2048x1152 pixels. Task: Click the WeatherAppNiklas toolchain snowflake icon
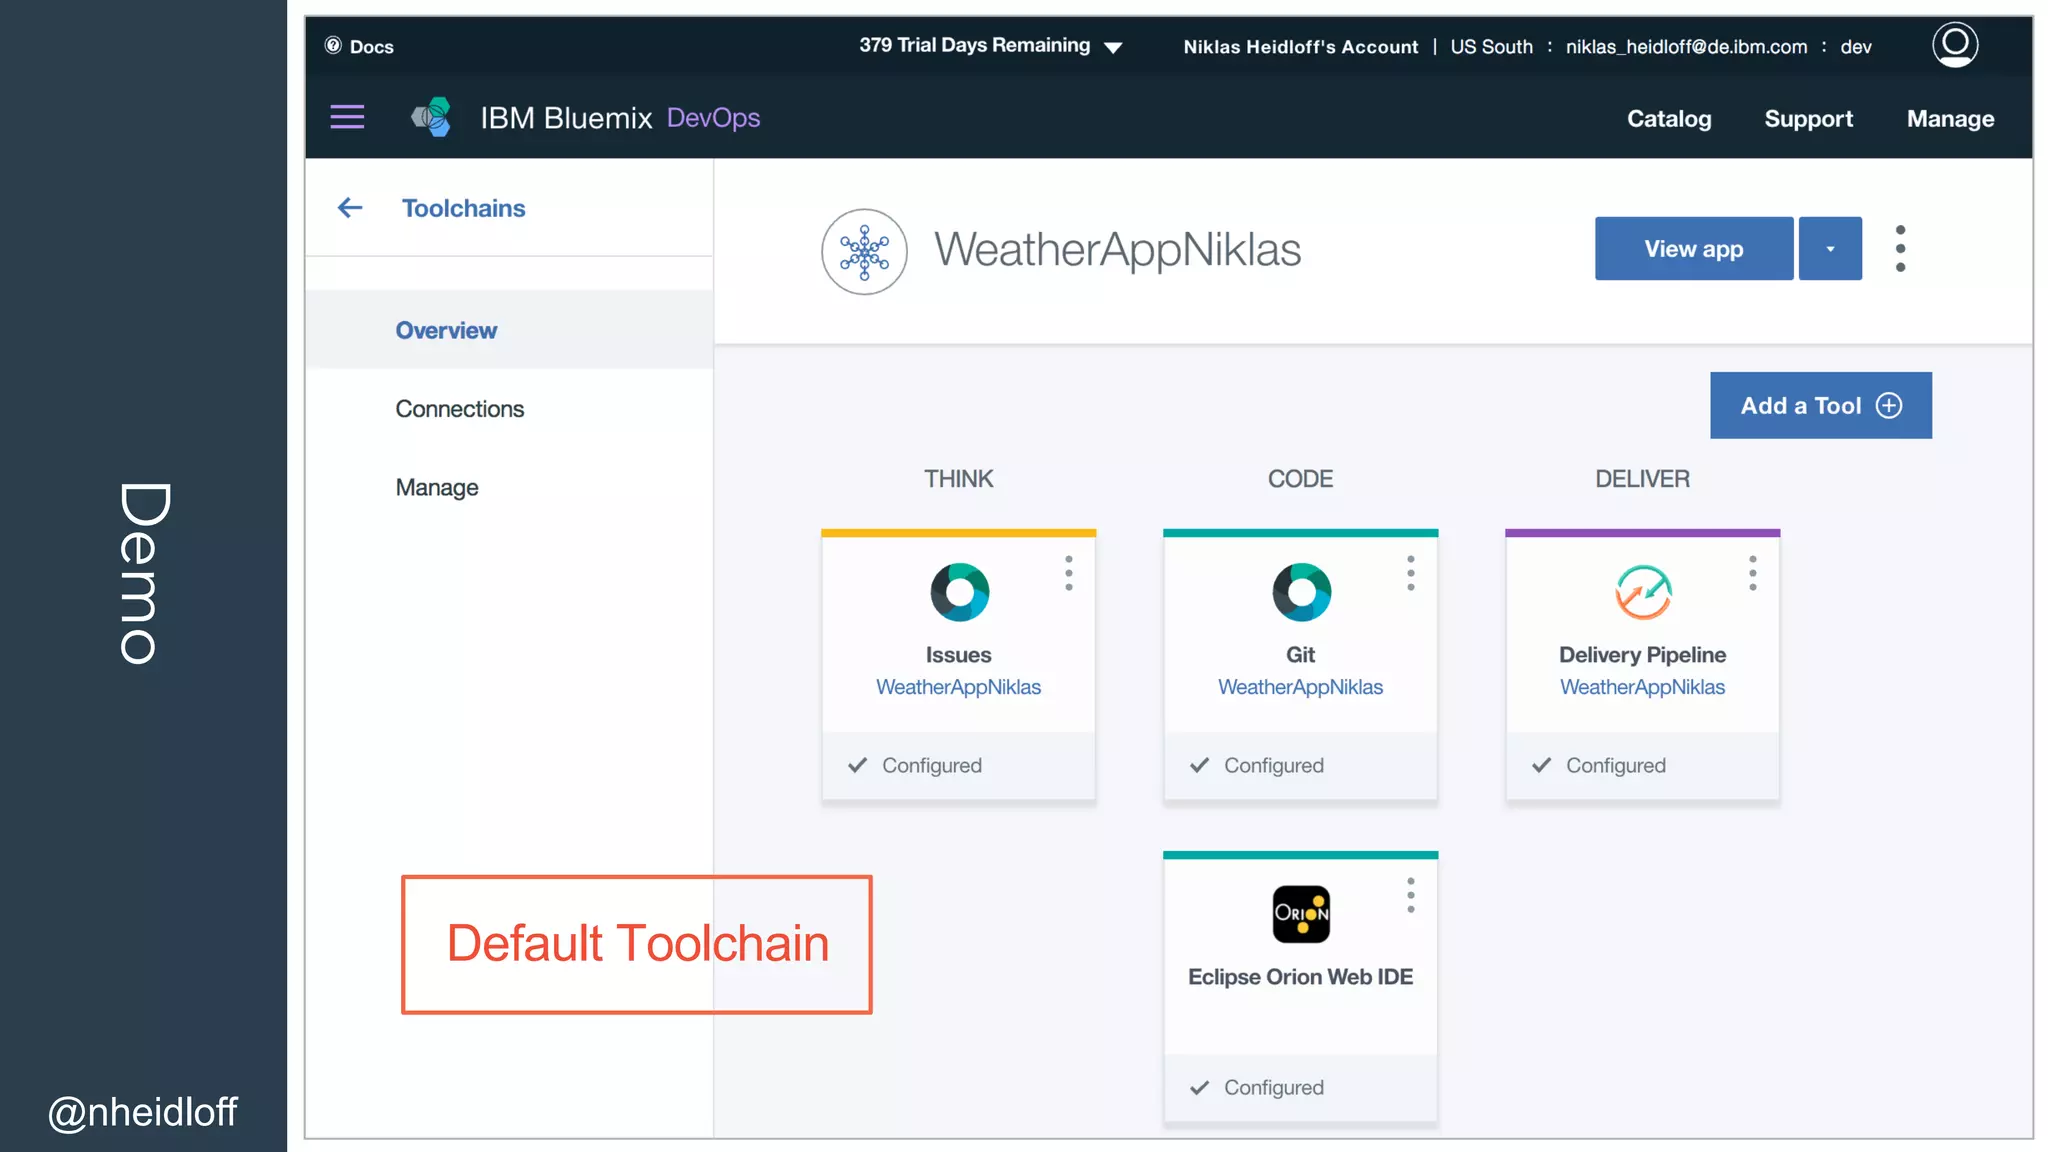(x=864, y=251)
